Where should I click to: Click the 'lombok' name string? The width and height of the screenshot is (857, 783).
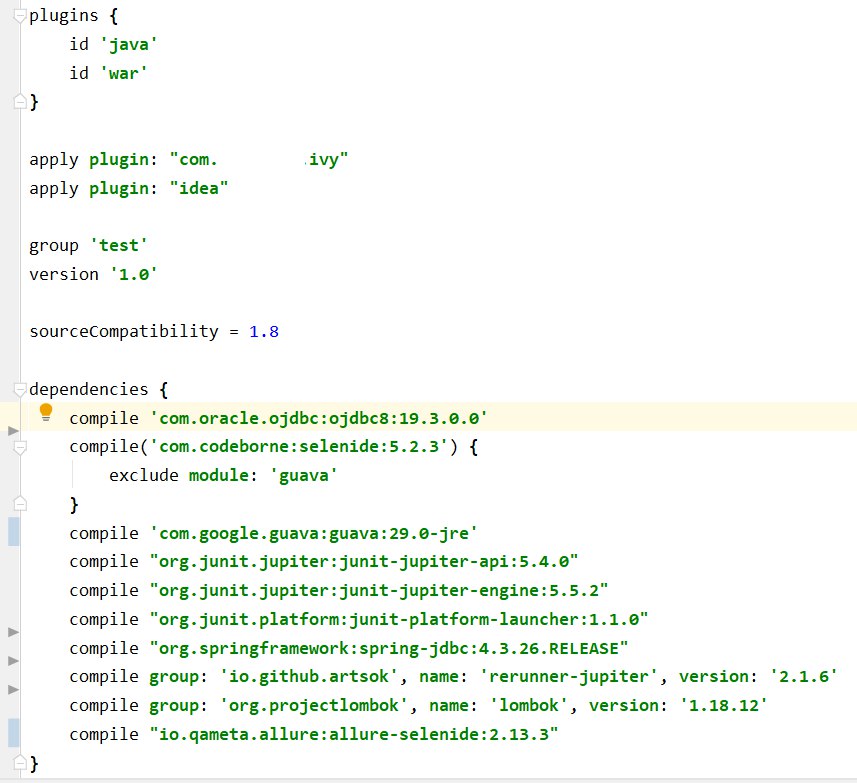[x=529, y=706]
